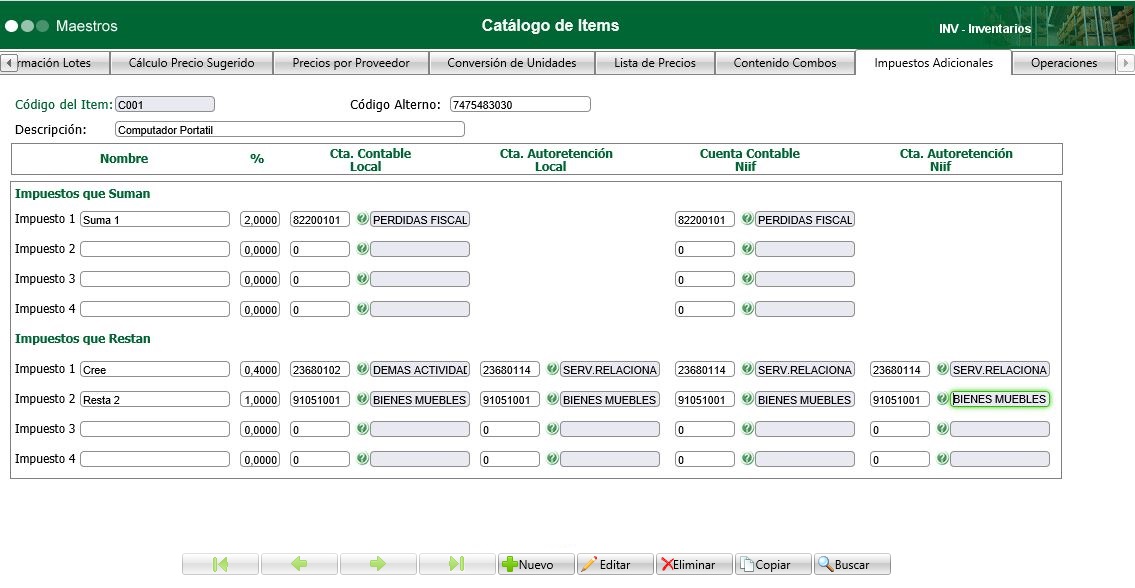This screenshot has width=1135, height=588.
Task: Open the Lista de Precios tab
Action: 655,63
